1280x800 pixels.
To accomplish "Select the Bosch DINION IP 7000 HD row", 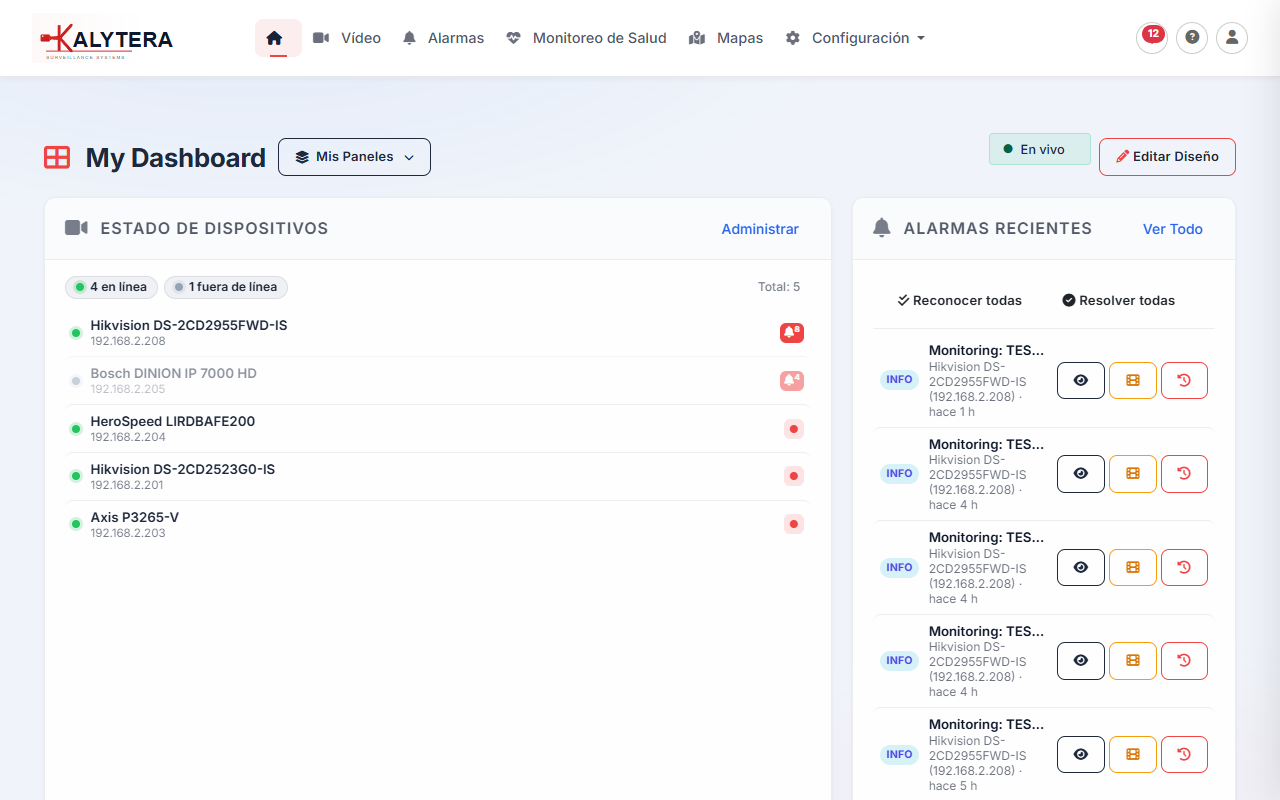I will coord(437,381).
